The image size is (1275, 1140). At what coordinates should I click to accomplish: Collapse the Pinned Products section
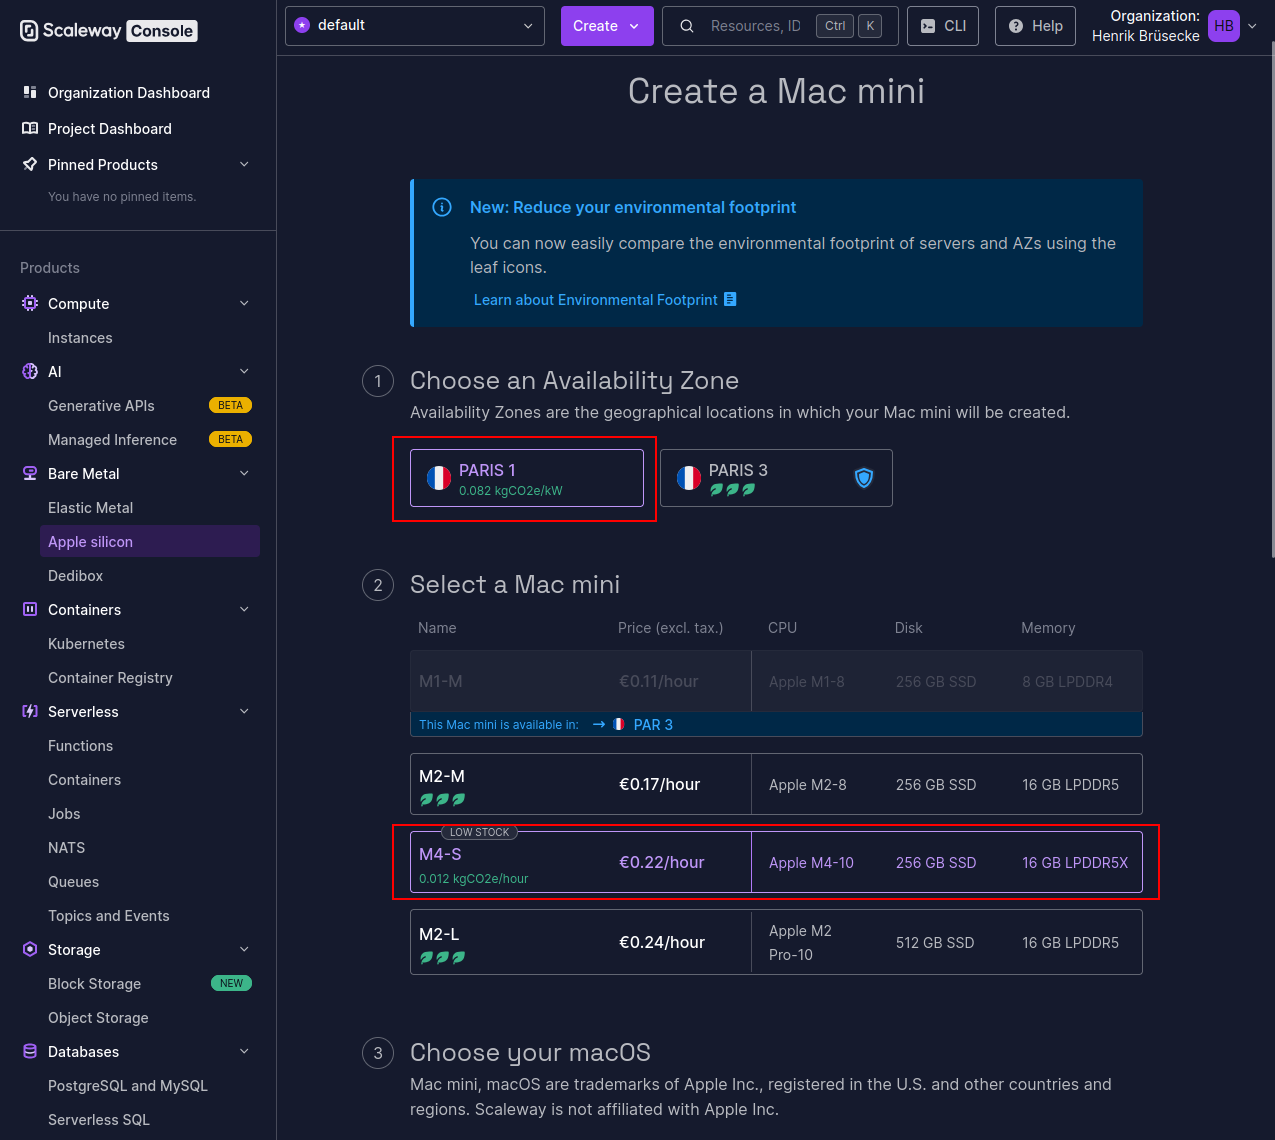[244, 164]
